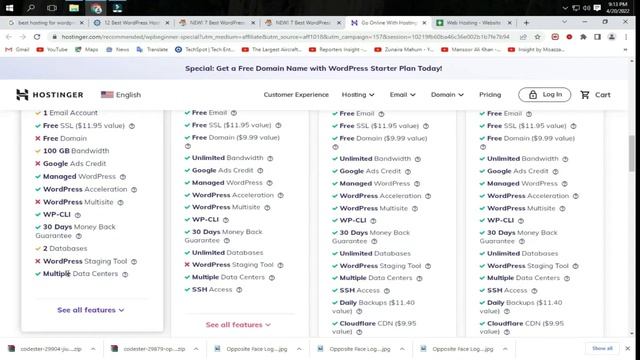Show info for WordPress Staging Tool in second plan
The width and height of the screenshot is (640, 360).
[280, 265]
